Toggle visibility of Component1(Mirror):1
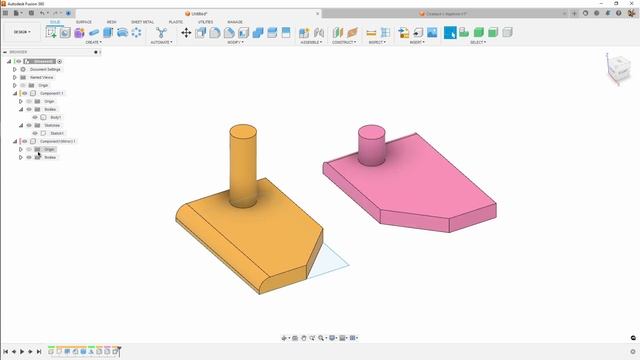 (x=25, y=141)
